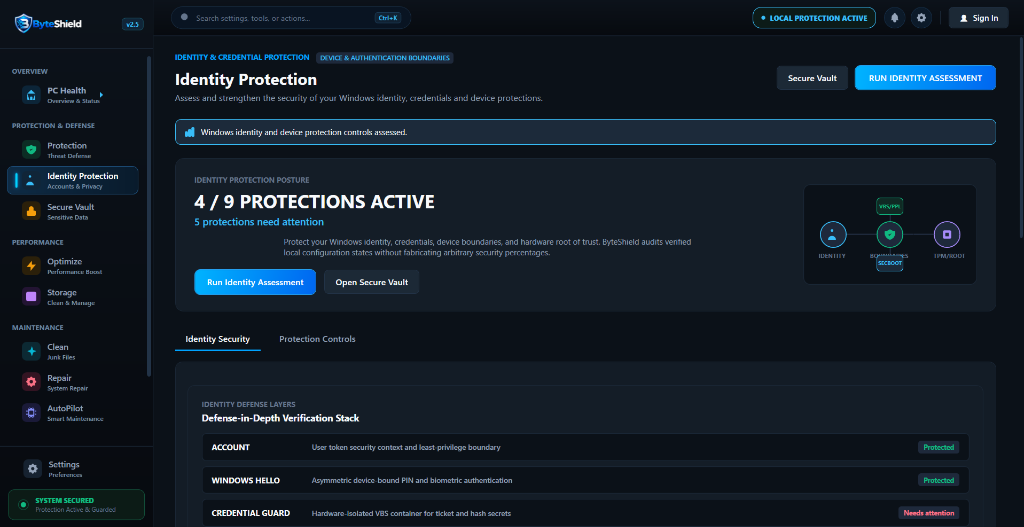Open PC Health house icon

(x=31, y=95)
